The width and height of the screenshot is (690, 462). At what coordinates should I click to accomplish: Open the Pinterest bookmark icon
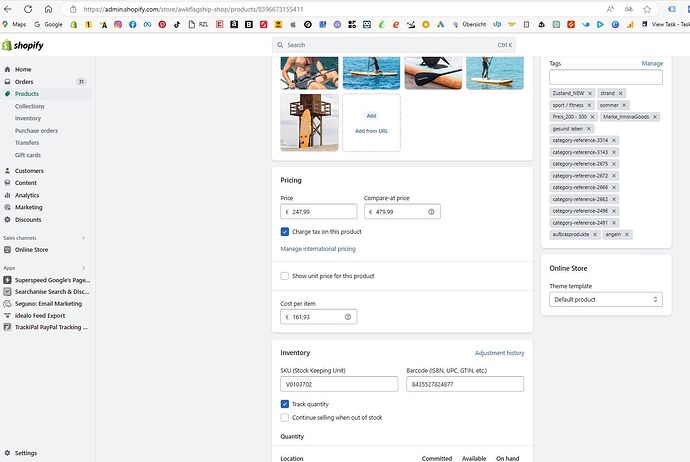pos(162,25)
